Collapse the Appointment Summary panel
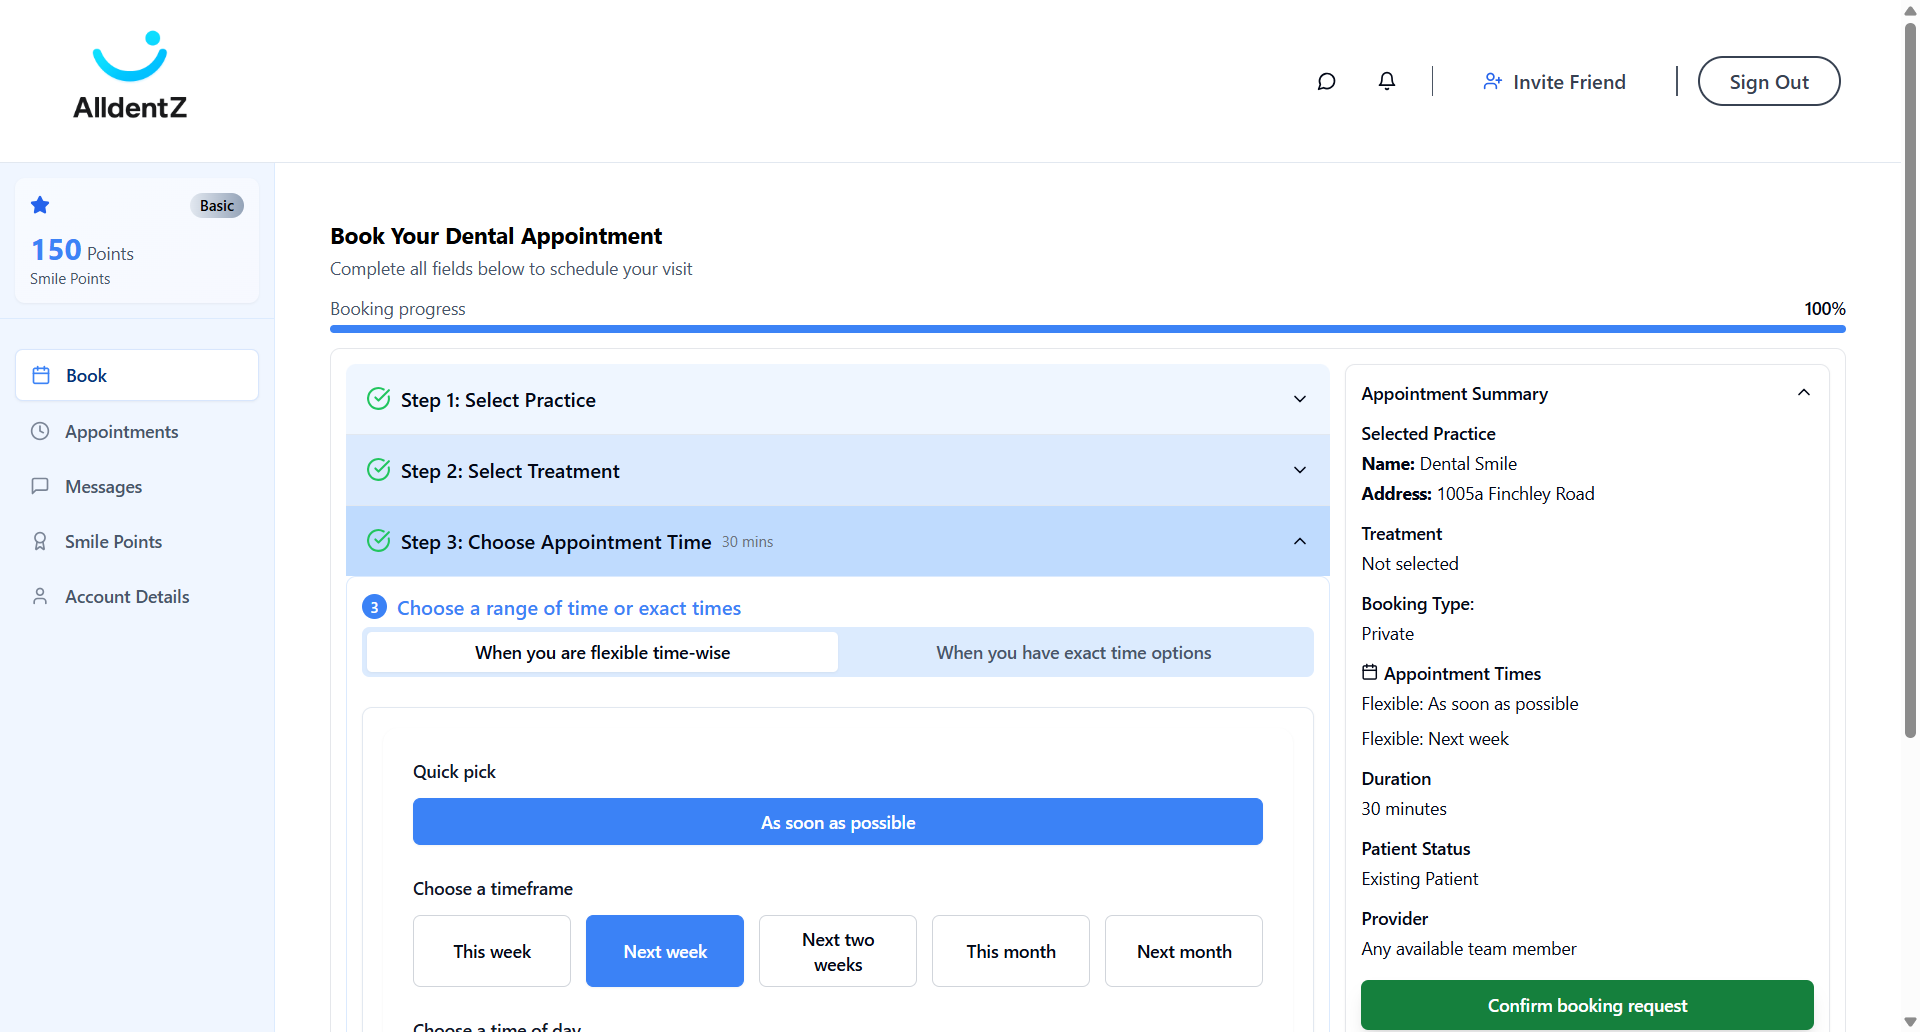The height and width of the screenshot is (1032, 1920). pos(1803,393)
